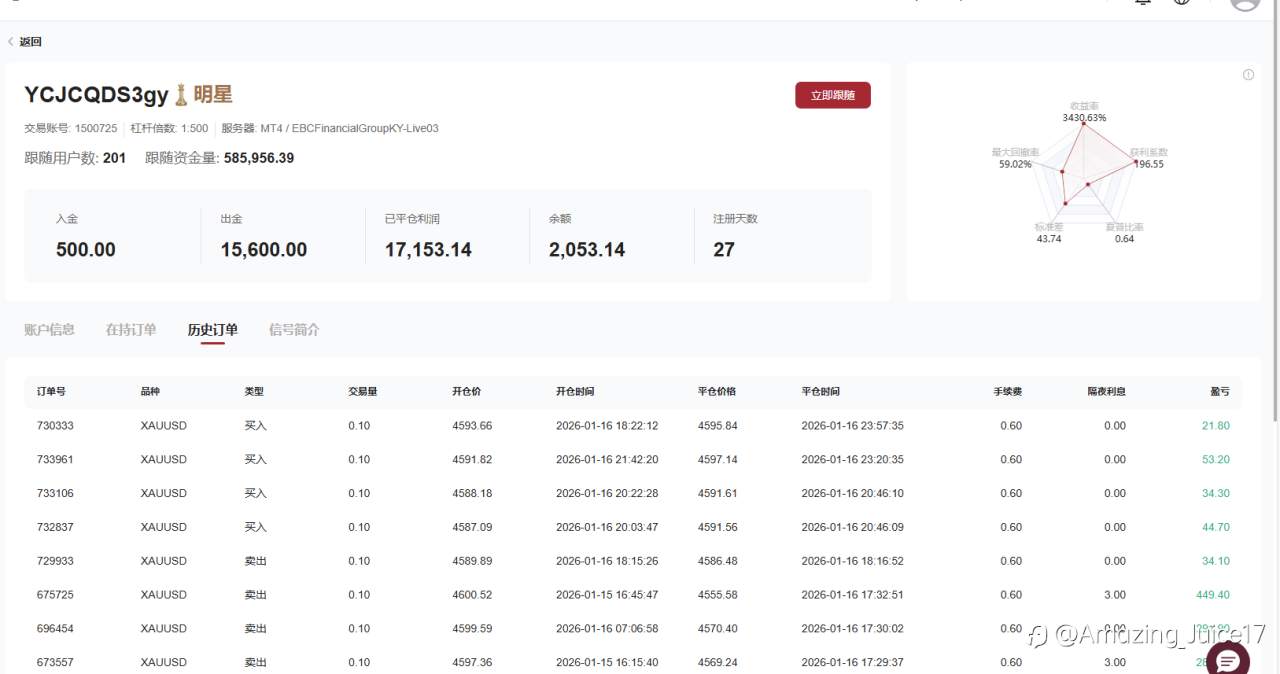The width and height of the screenshot is (1280, 674).
Task: Click the 出金 amount 15,600.00
Action: [x=264, y=250]
